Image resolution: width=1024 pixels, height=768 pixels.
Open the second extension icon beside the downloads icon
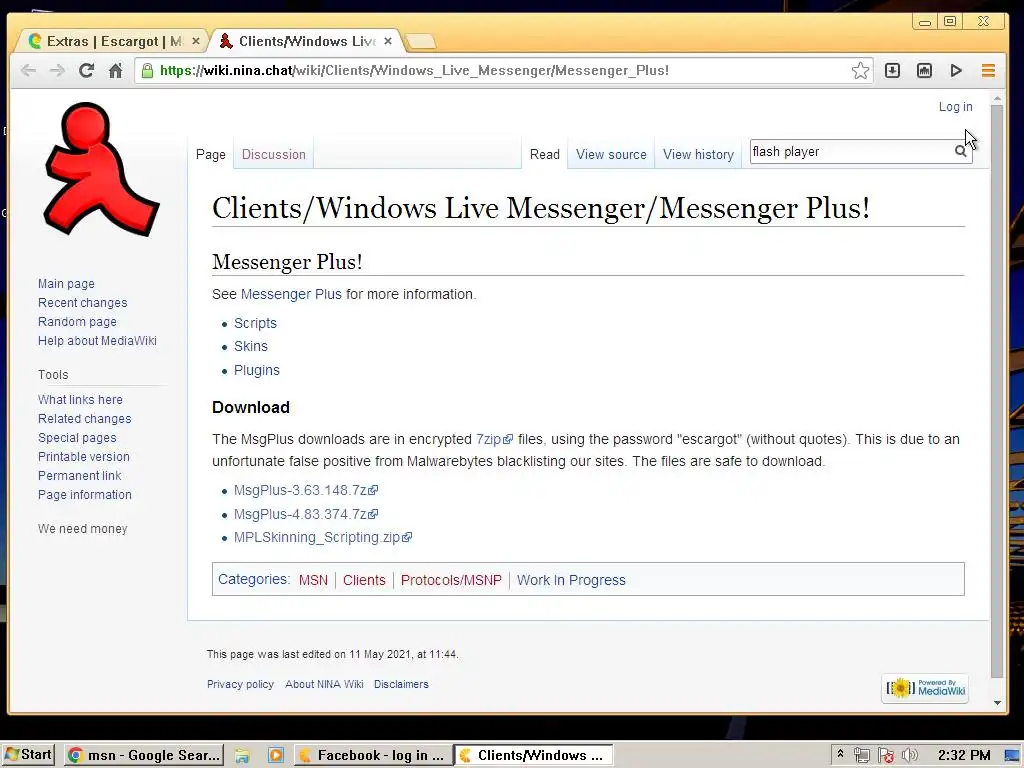(x=924, y=71)
